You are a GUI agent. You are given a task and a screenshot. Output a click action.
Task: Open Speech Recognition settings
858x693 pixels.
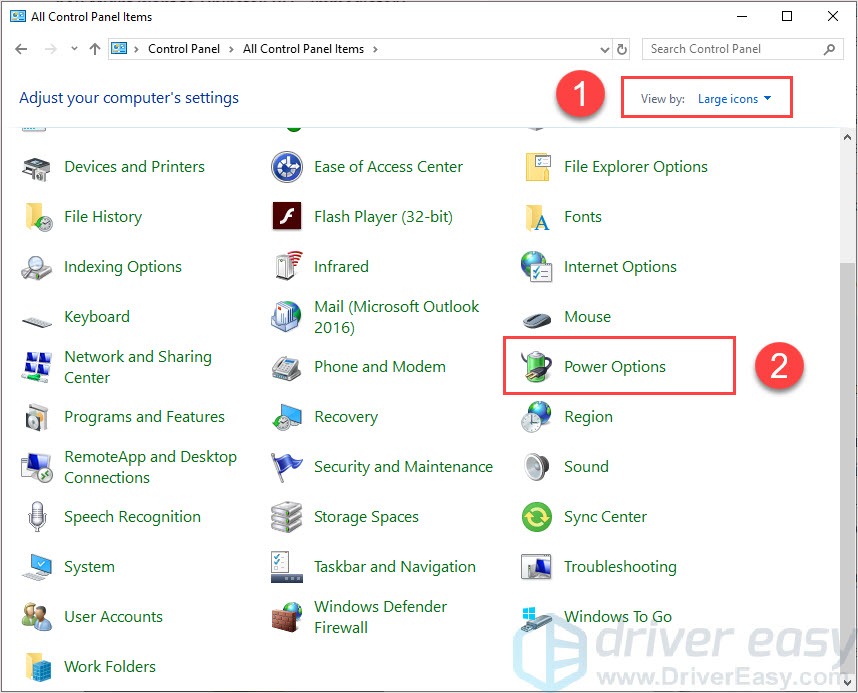tap(131, 517)
